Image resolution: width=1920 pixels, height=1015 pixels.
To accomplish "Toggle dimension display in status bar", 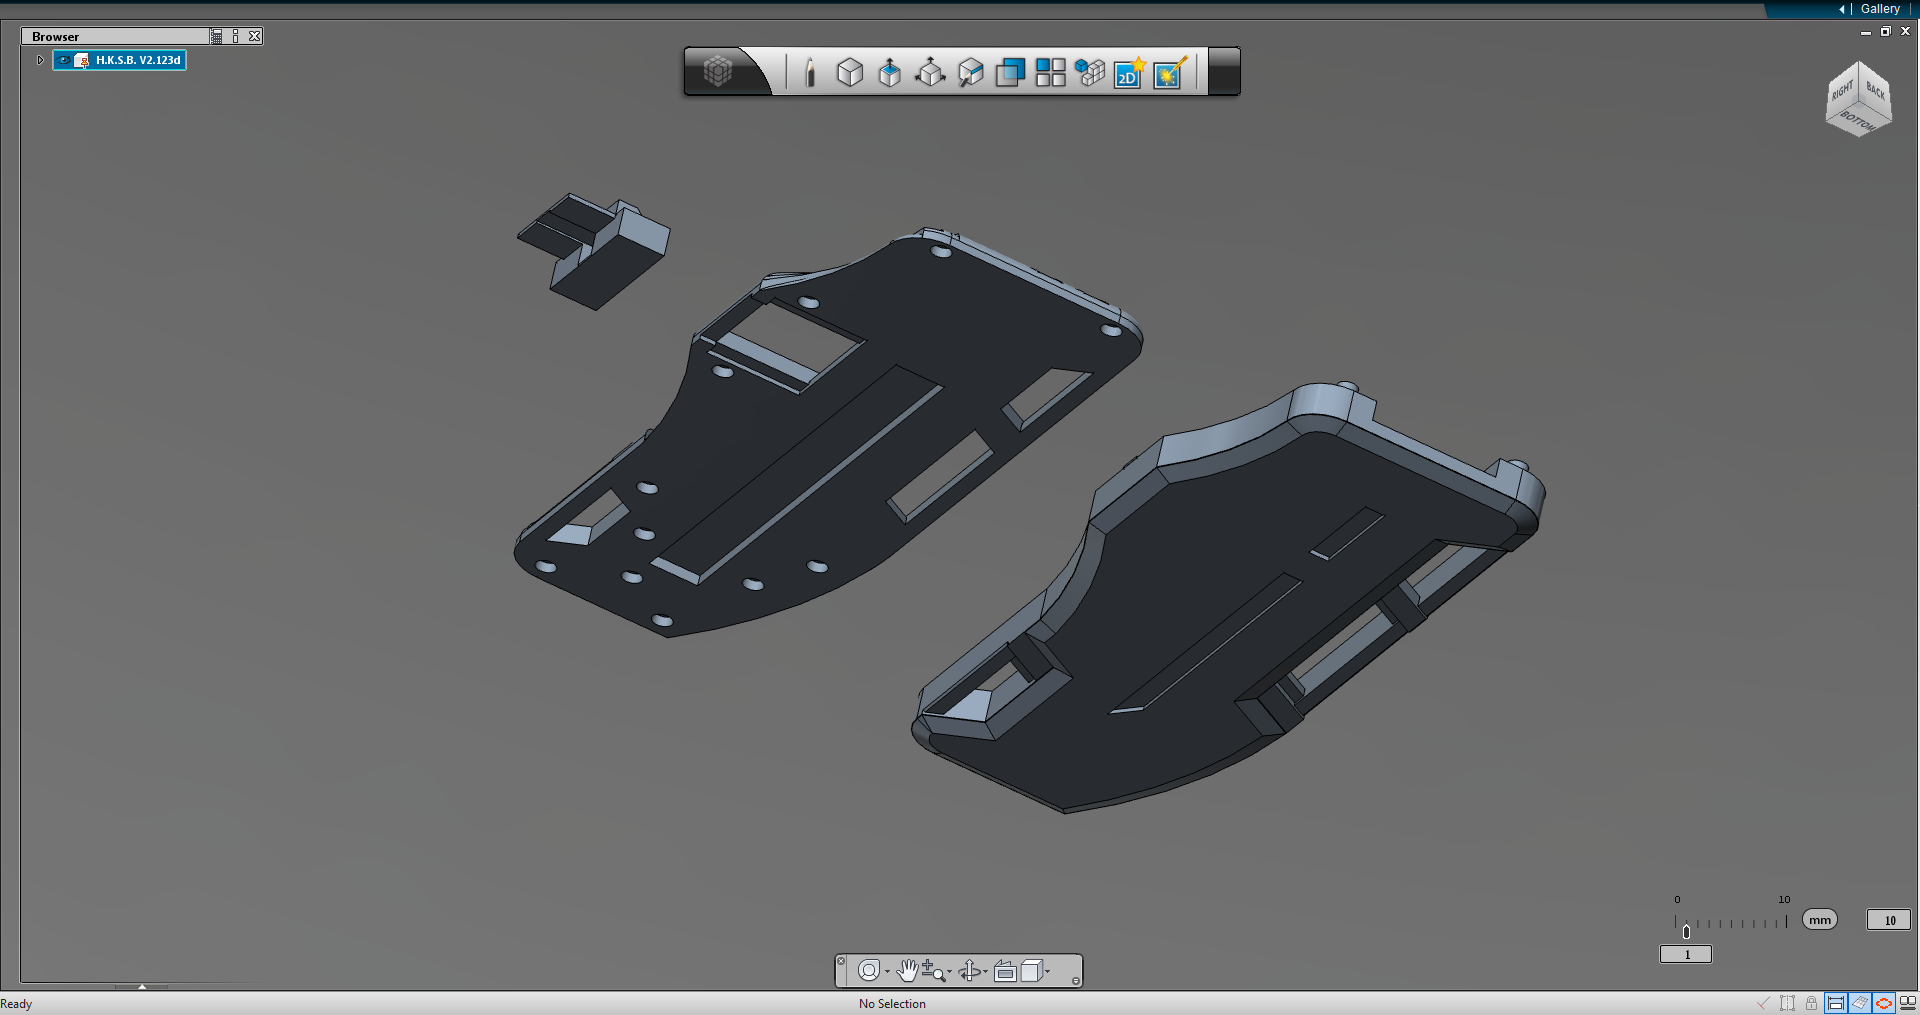I will coord(1835,1003).
